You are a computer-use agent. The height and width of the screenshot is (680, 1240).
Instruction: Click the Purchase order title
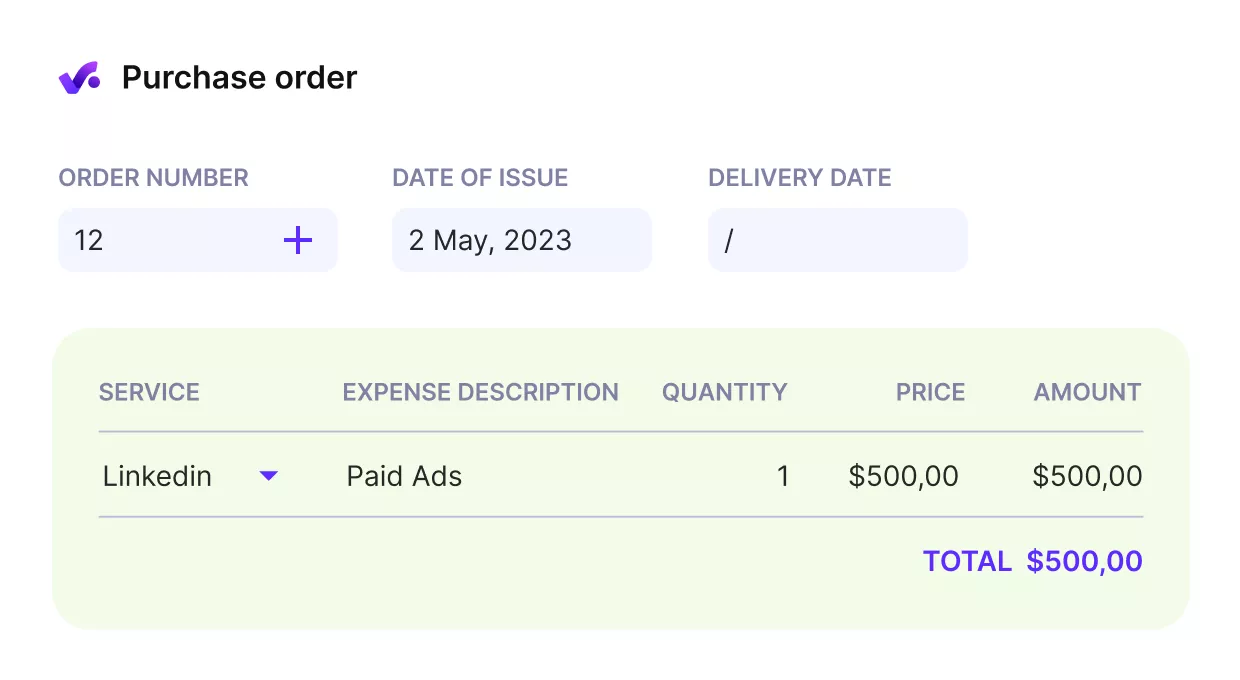pos(239,76)
